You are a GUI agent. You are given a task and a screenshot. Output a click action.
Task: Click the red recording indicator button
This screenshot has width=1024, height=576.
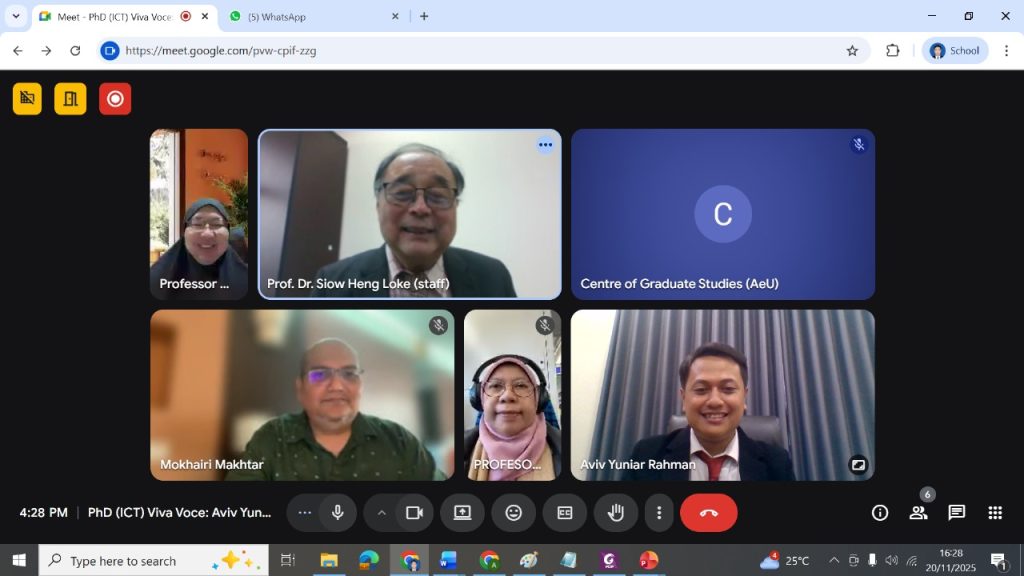(115, 99)
